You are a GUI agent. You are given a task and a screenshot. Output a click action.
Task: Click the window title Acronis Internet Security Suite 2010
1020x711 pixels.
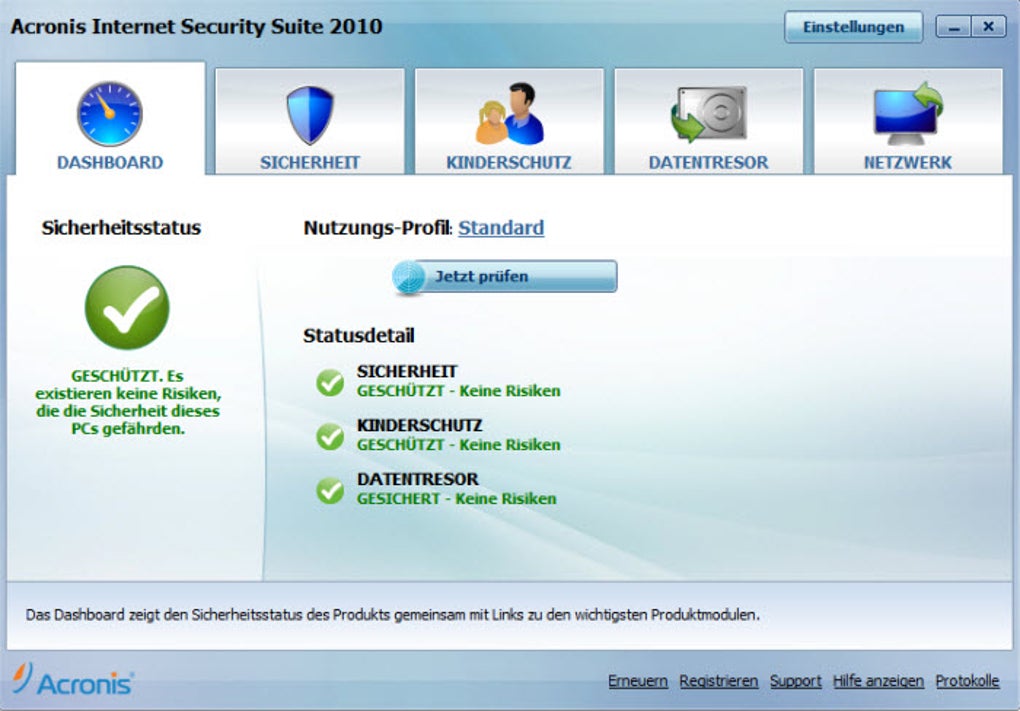point(196,27)
